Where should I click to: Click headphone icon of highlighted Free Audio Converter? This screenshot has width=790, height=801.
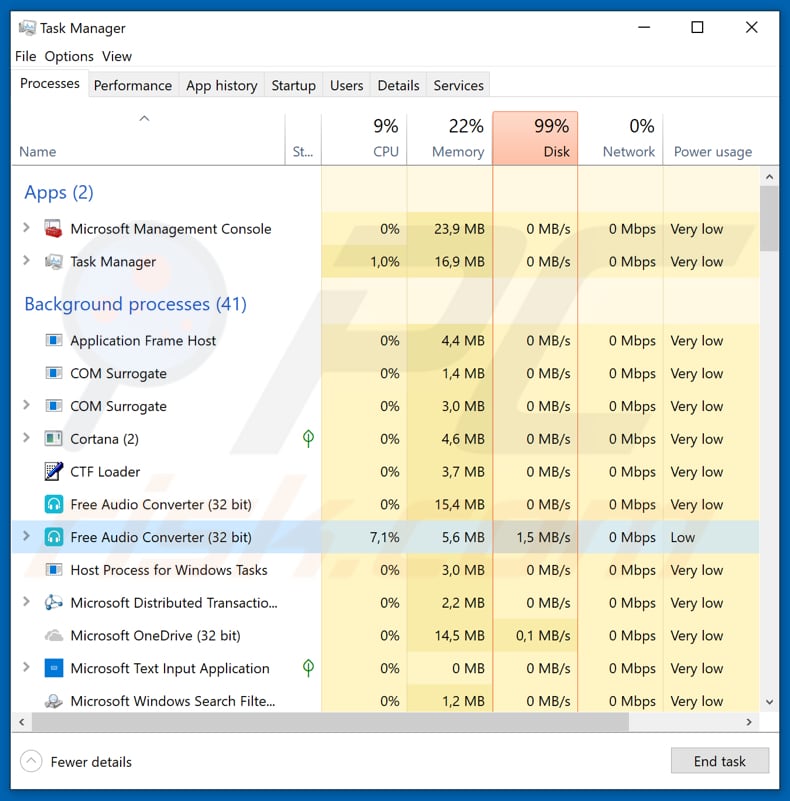point(54,537)
